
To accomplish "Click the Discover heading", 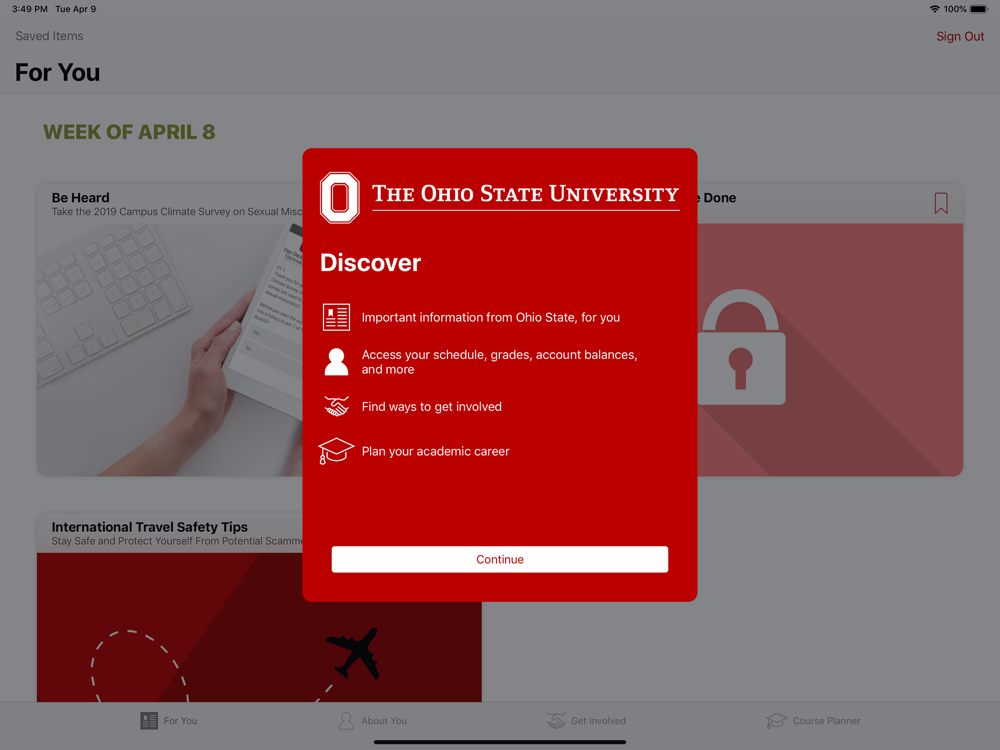I will (x=371, y=263).
